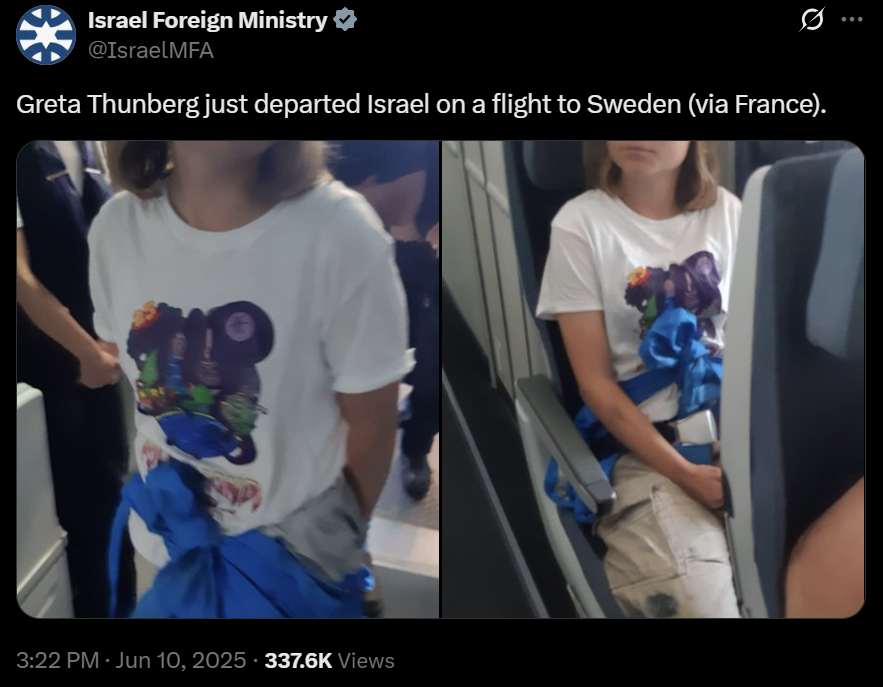Open the three-dot more options menu
The image size is (883, 687).
pyautogui.click(x=851, y=20)
